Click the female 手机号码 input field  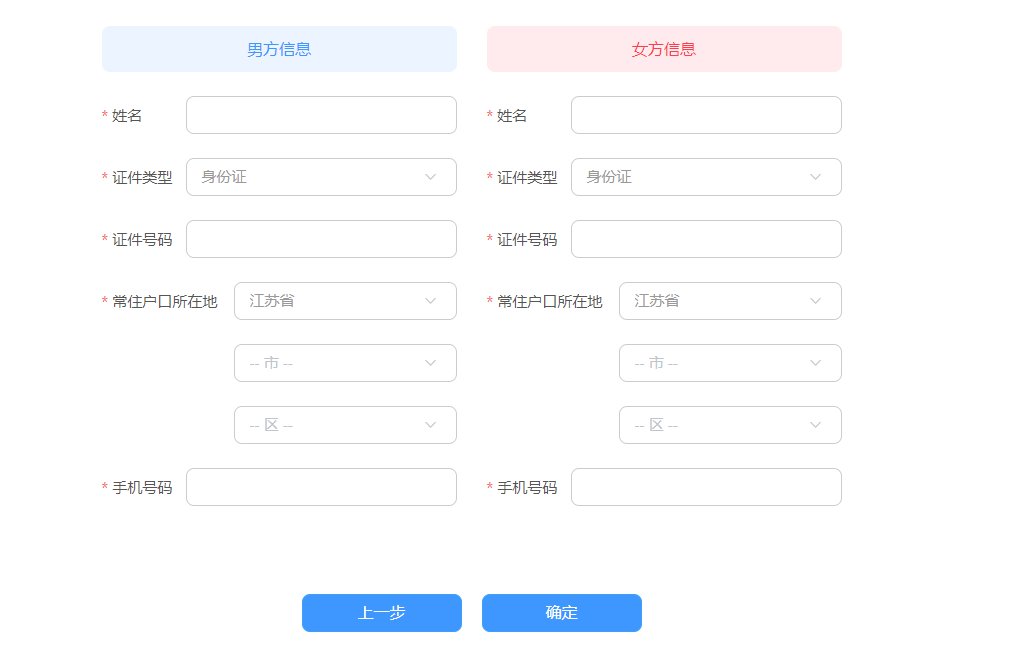(706, 487)
